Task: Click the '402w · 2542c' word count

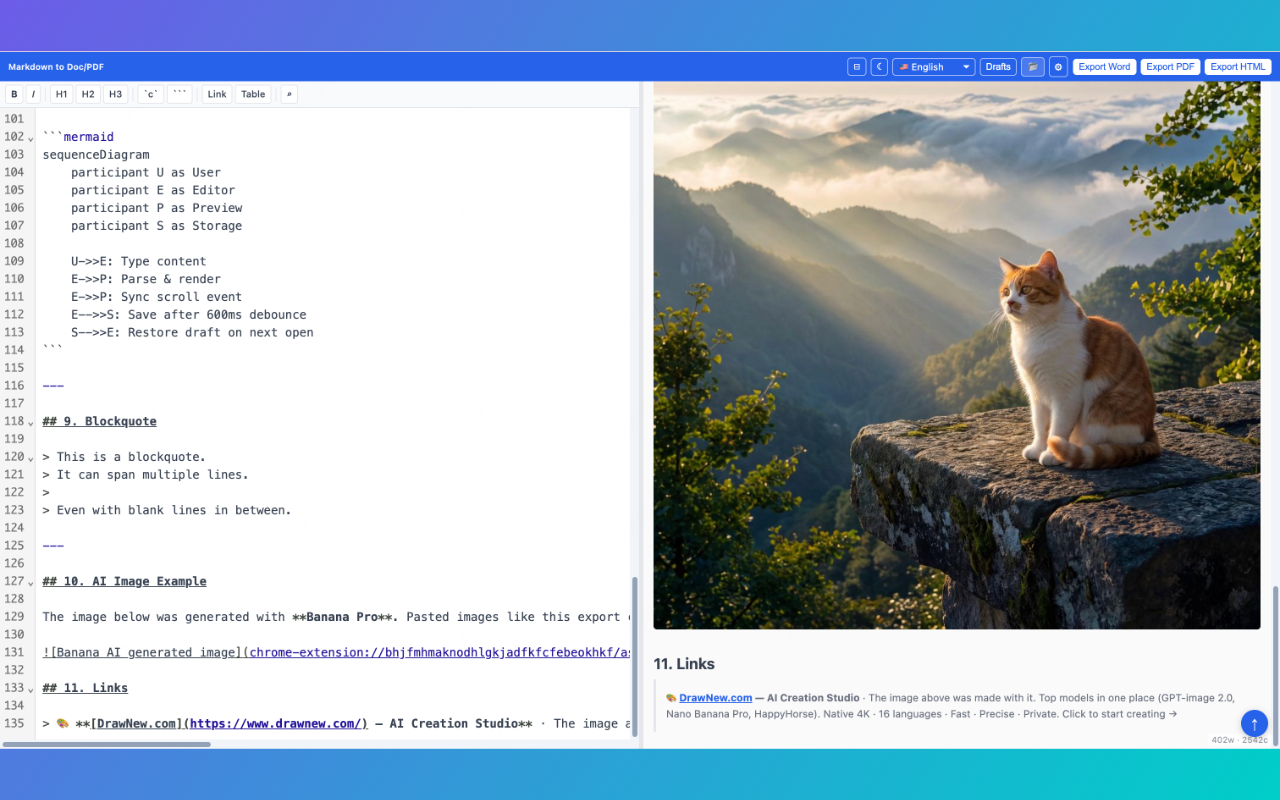Action: (x=1239, y=740)
